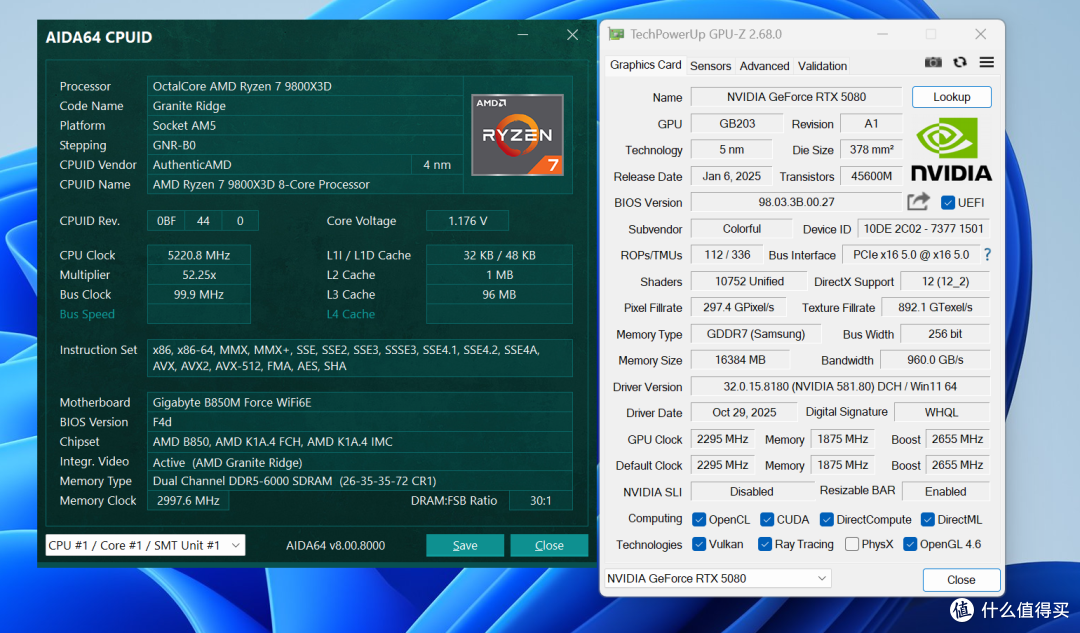This screenshot has height=633, width=1080.
Task: Click the Shaders value 10752 Unified
Action: [749, 281]
